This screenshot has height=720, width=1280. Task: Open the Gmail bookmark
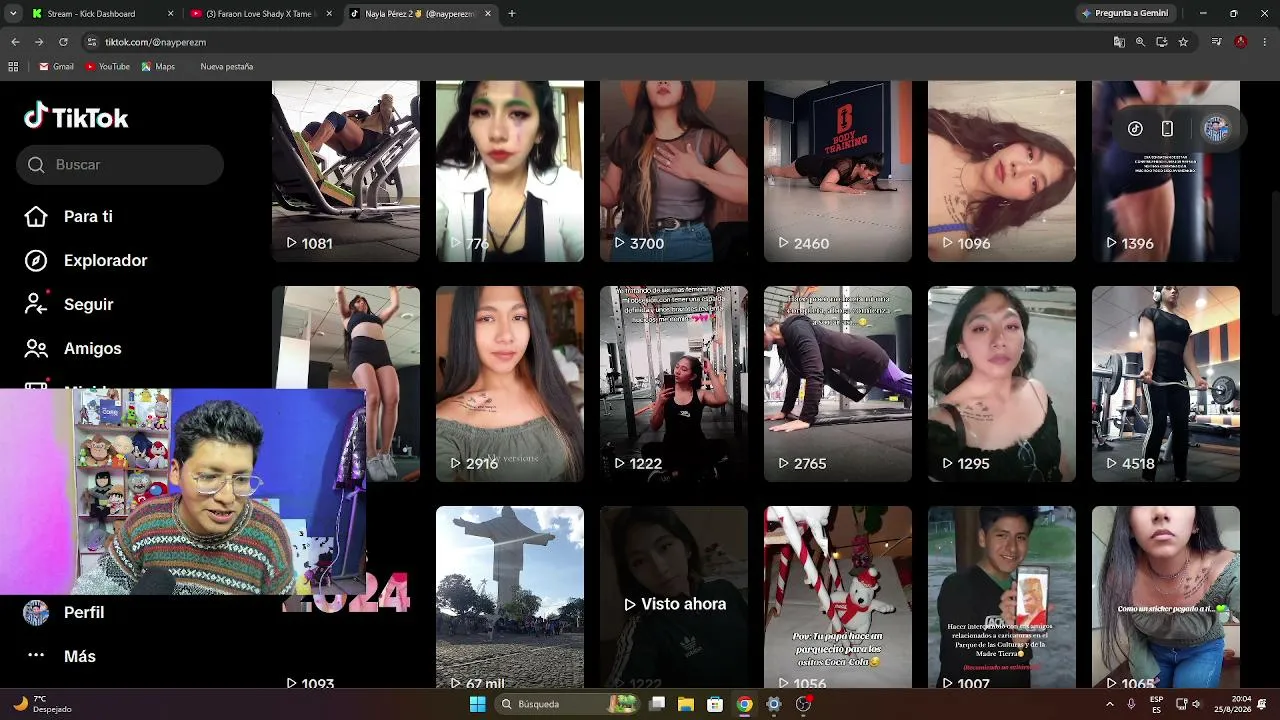coord(56,67)
